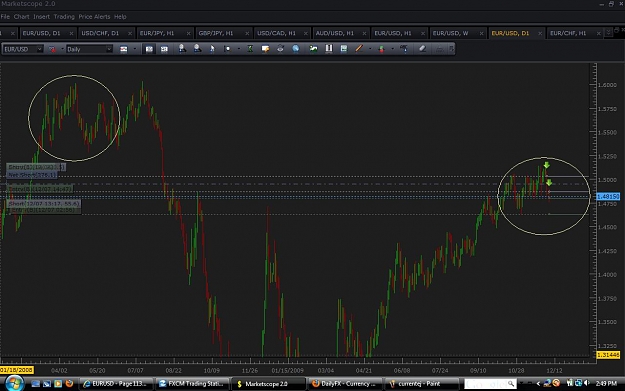
Task: Open DailyFX - Currency taskbar button
Action: pos(344,384)
